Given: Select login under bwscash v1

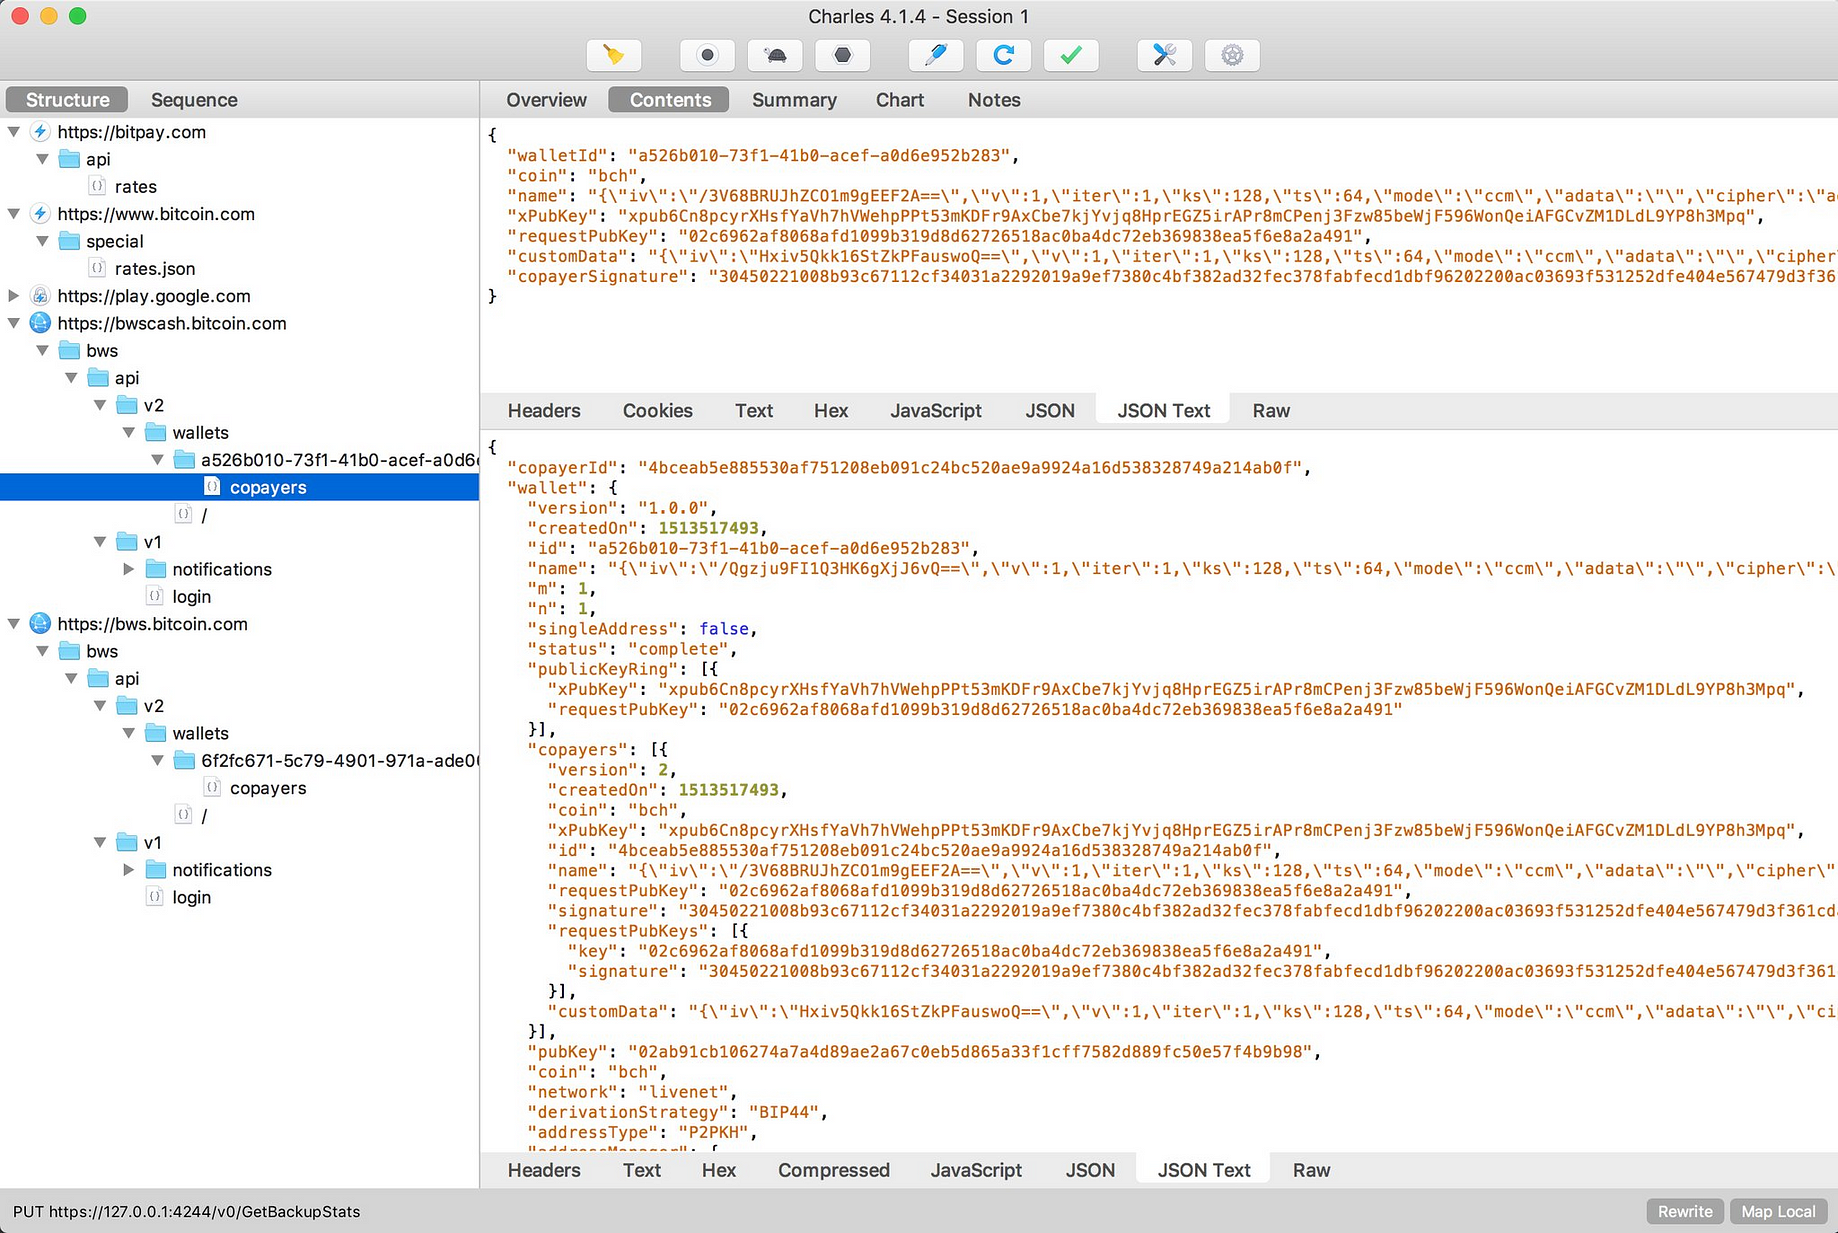Looking at the screenshot, I should click(191, 597).
